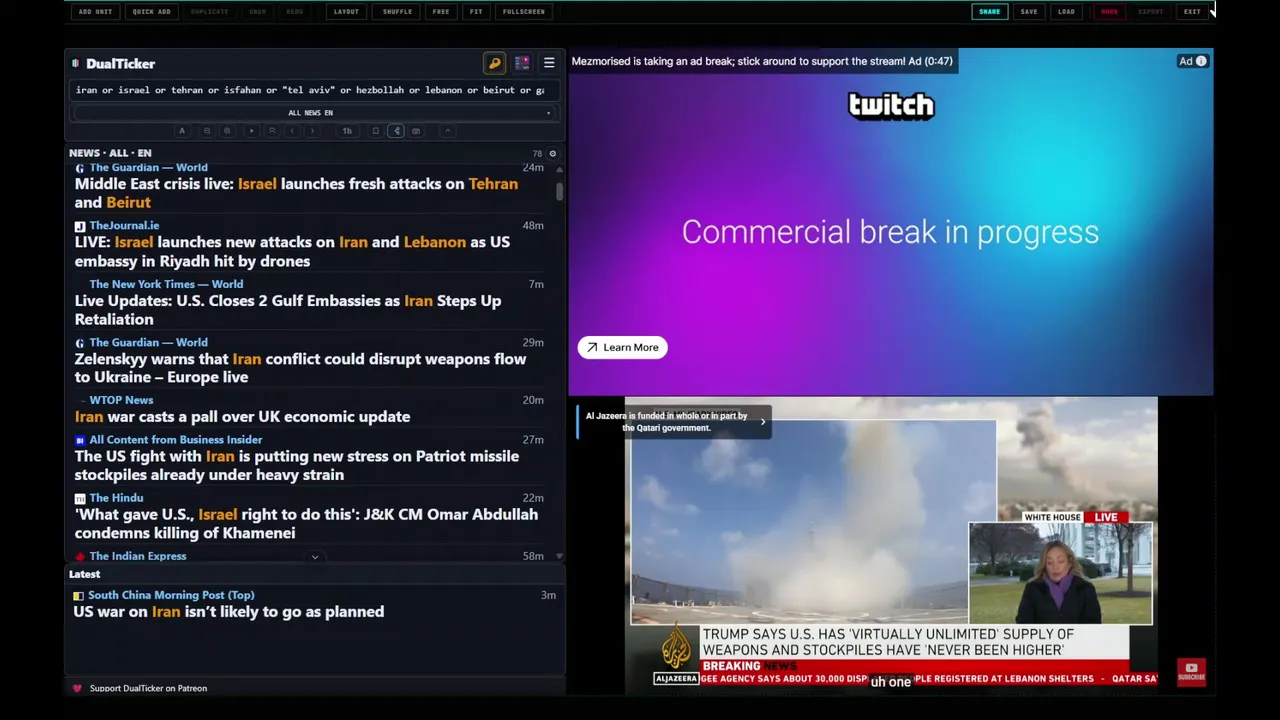Click the EXIT button
Viewport: 1280px width, 720px height.
click(x=1192, y=12)
